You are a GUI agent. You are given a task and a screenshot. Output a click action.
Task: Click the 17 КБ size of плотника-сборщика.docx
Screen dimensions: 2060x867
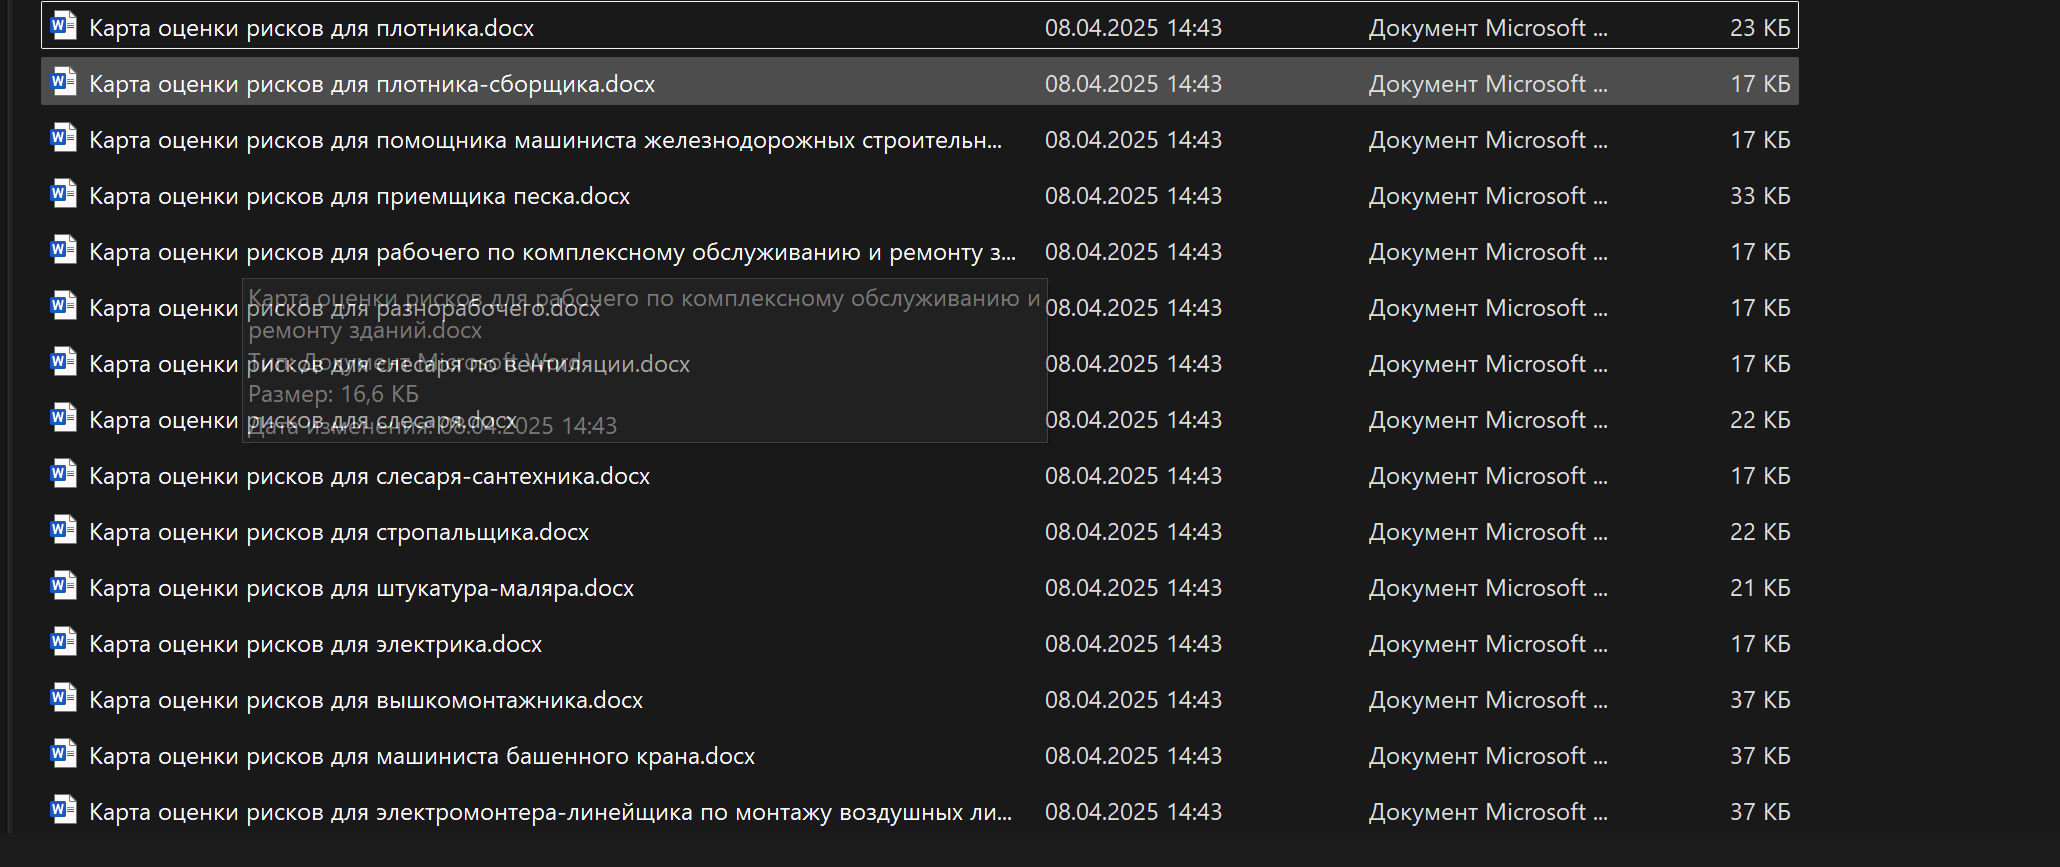(x=1760, y=84)
